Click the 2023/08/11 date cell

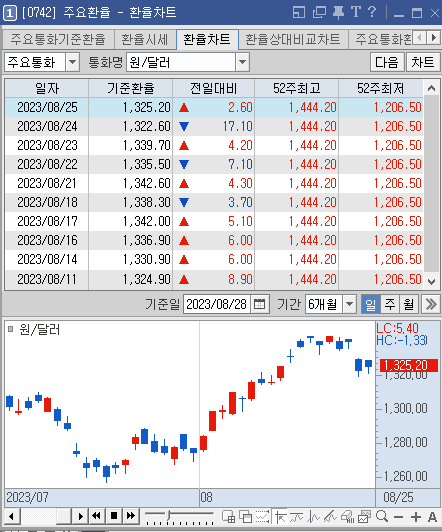(x=47, y=280)
